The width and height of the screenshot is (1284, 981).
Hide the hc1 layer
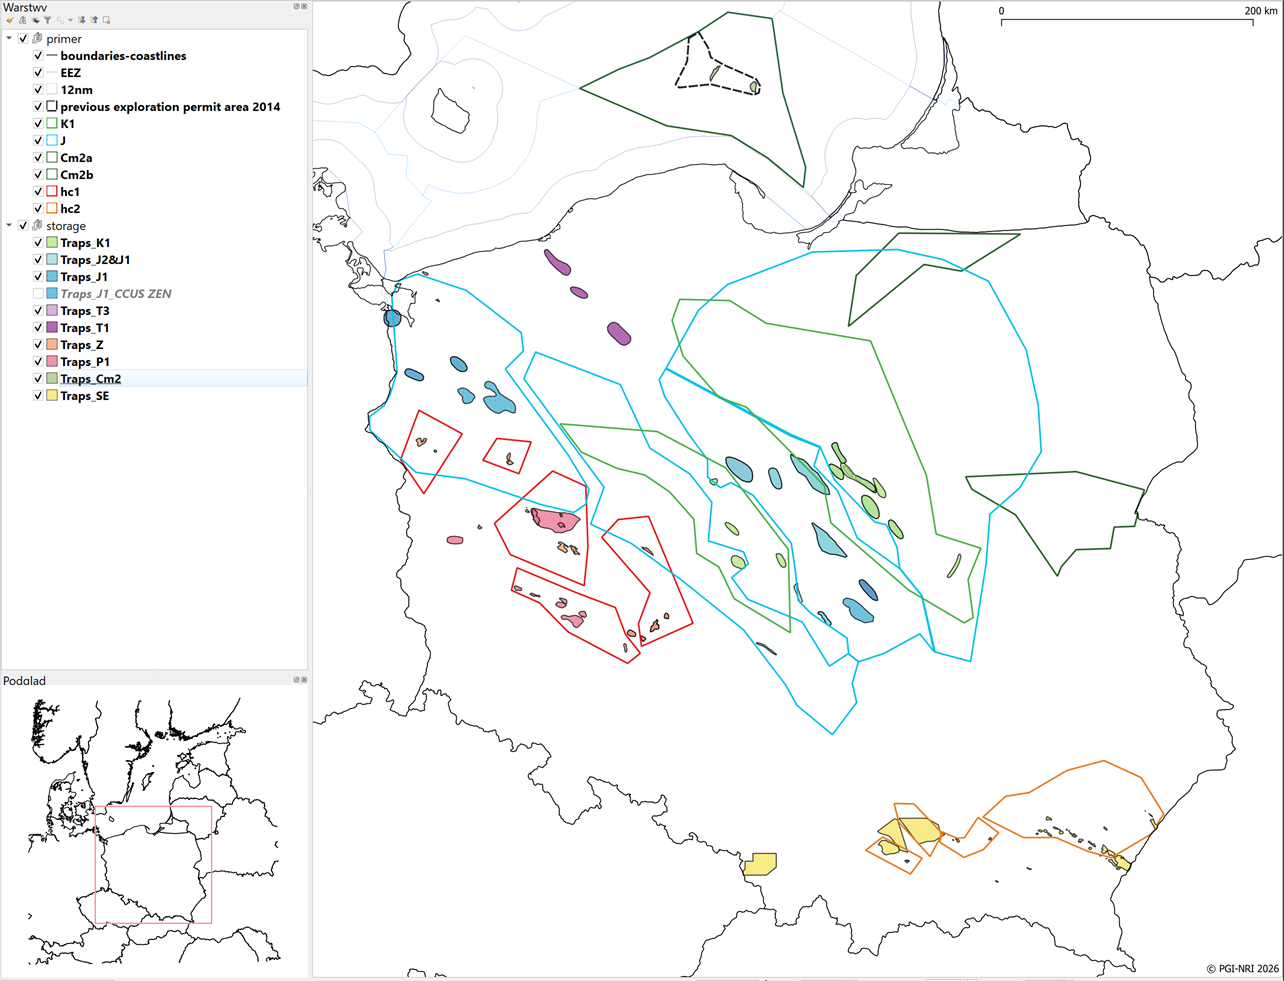(x=38, y=192)
